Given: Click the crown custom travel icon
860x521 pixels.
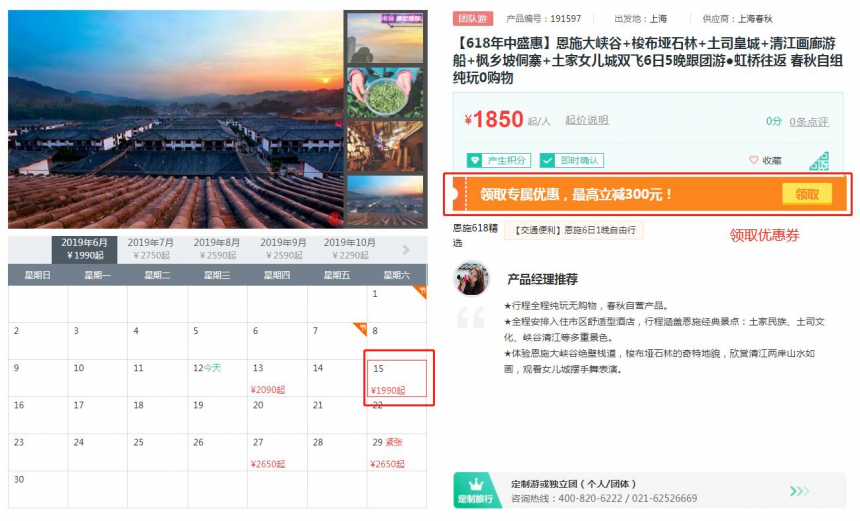Looking at the screenshot, I should click(x=476, y=484).
